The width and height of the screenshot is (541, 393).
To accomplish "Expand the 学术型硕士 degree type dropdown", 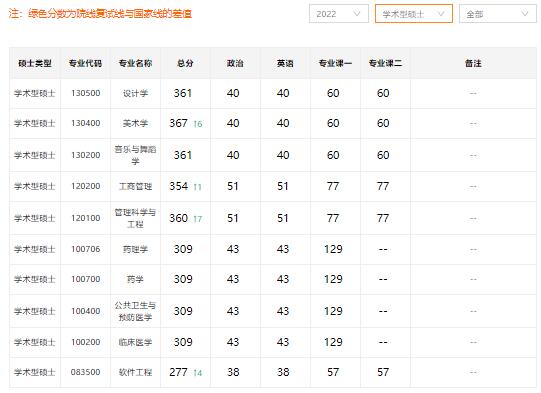I will [413, 14].
